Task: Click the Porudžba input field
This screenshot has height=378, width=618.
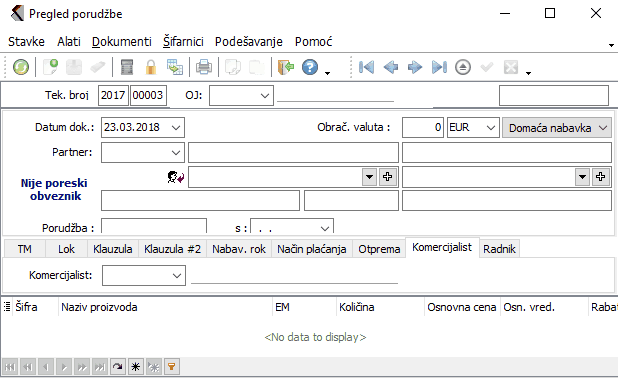Action: click(154, 226)
